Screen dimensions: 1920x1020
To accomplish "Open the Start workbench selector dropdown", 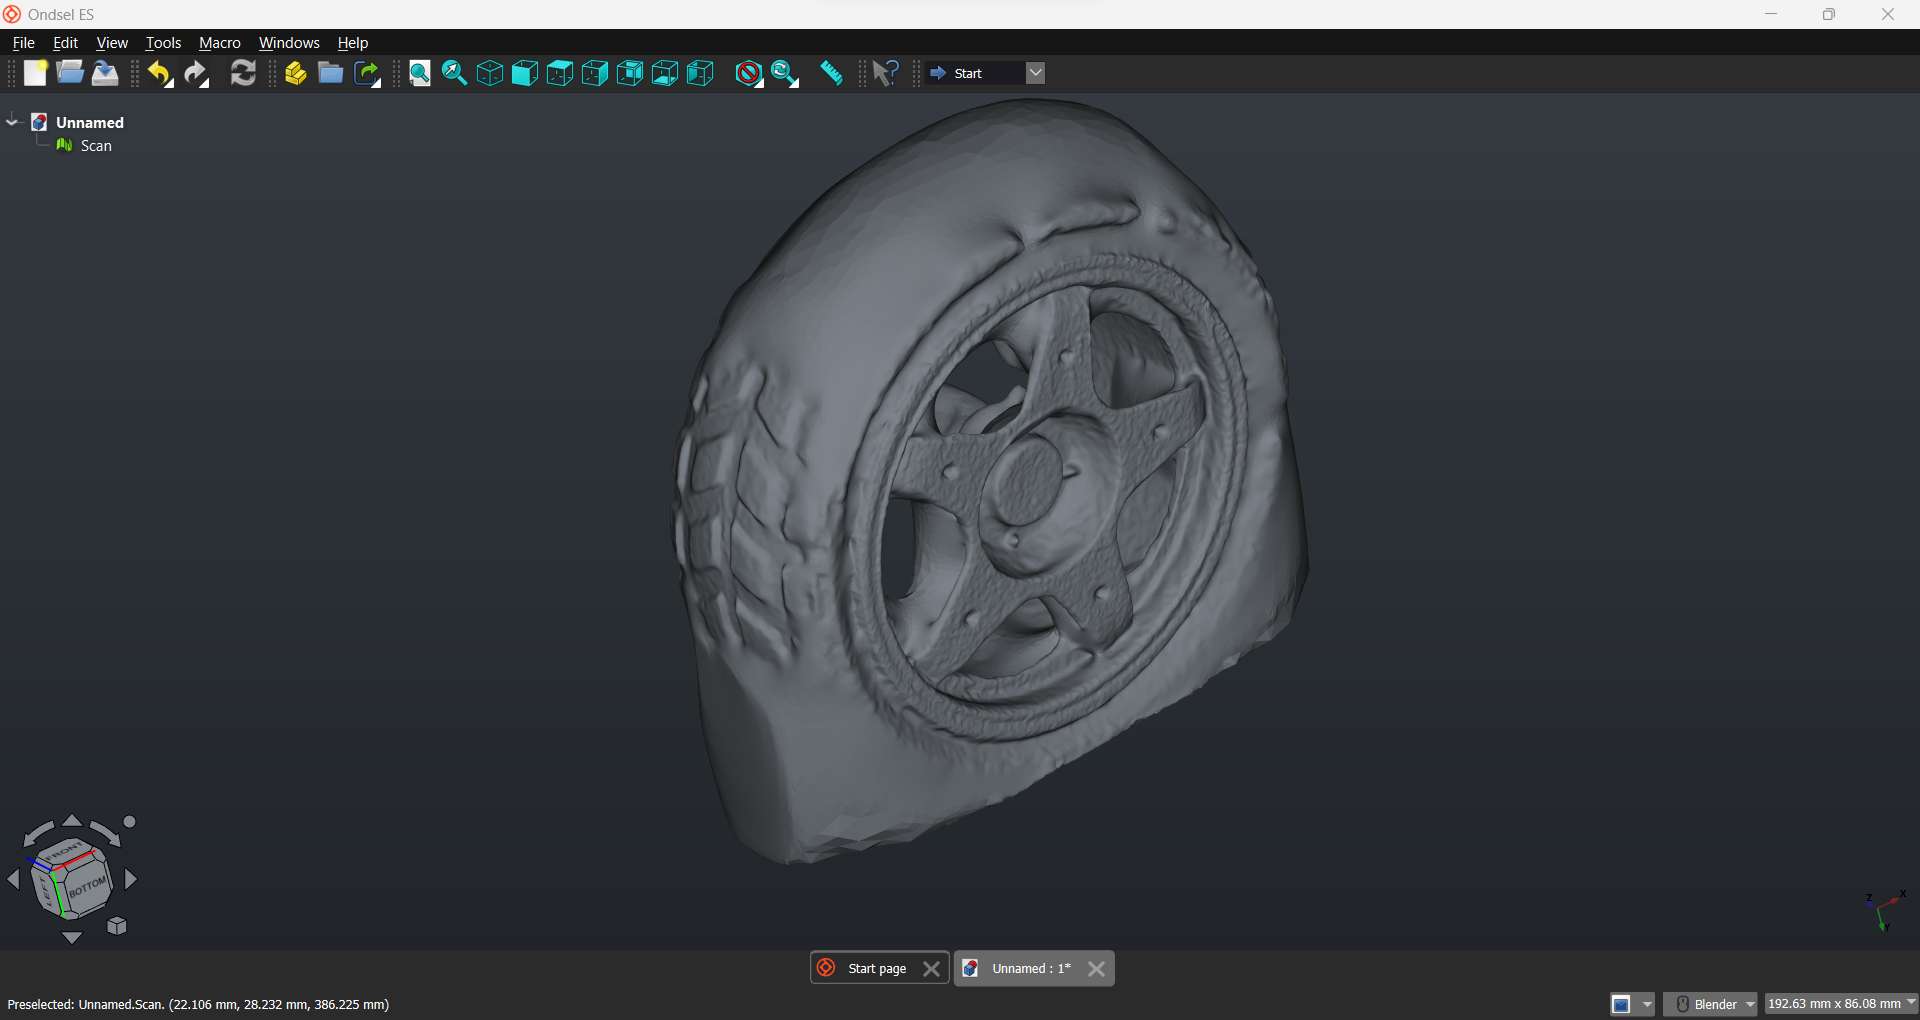I will coord(986,73).
